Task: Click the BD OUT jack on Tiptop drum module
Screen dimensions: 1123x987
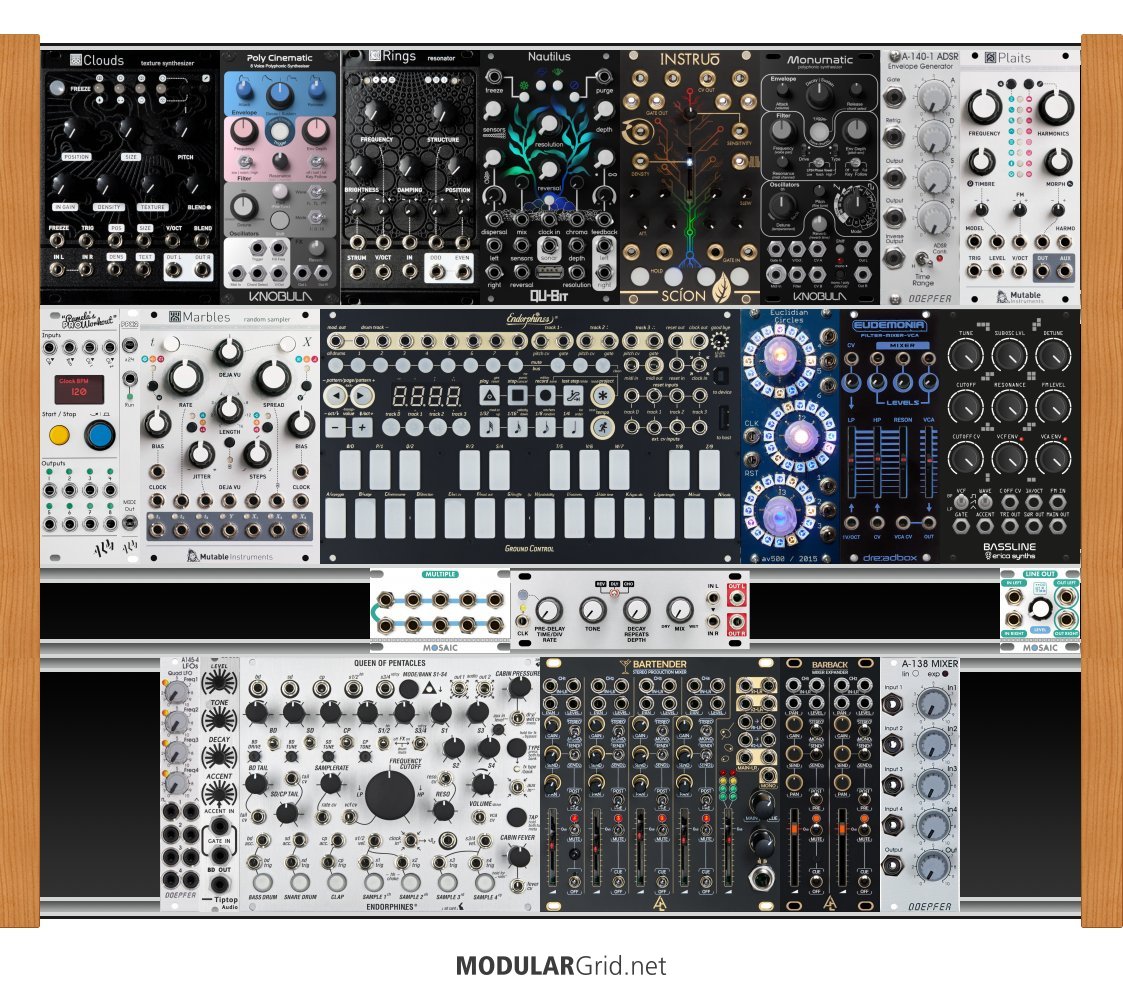Action: pyautogui.click(x=220, y=883)
